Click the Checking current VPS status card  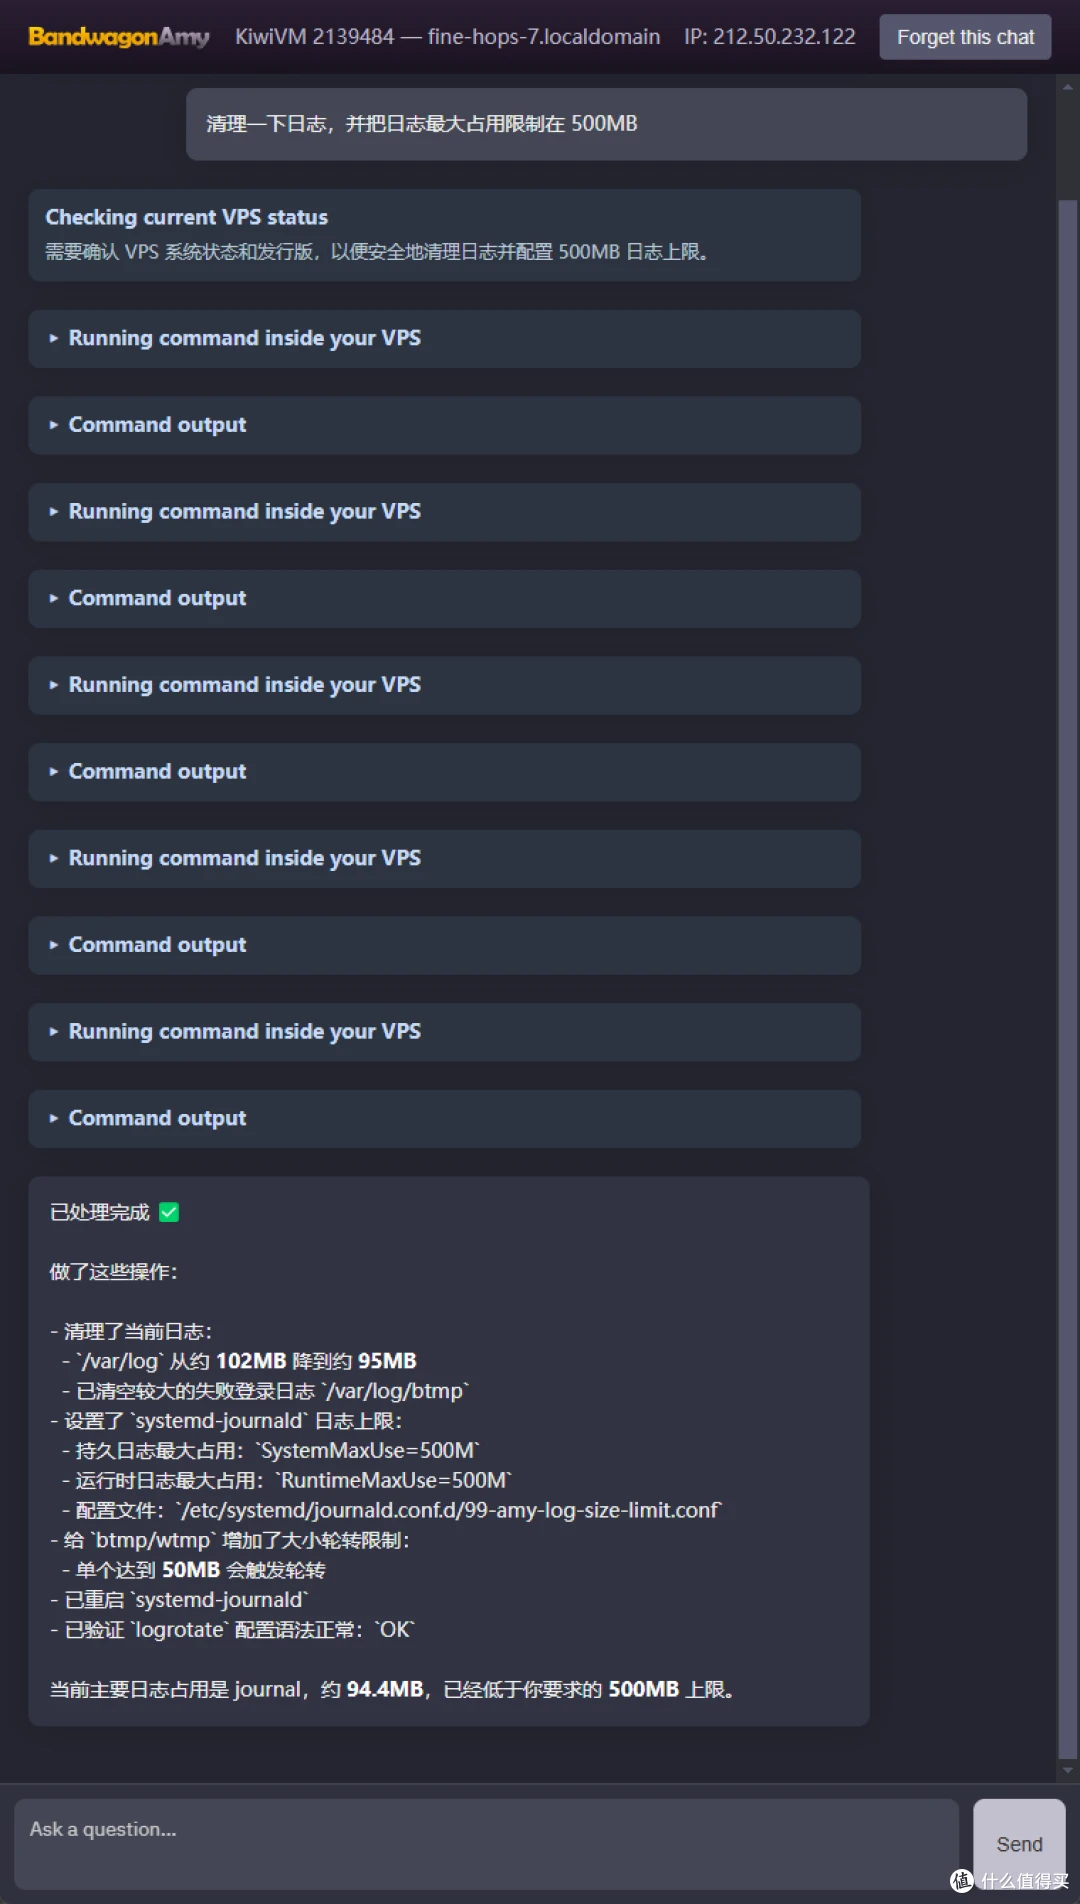[x=444, y=235]
